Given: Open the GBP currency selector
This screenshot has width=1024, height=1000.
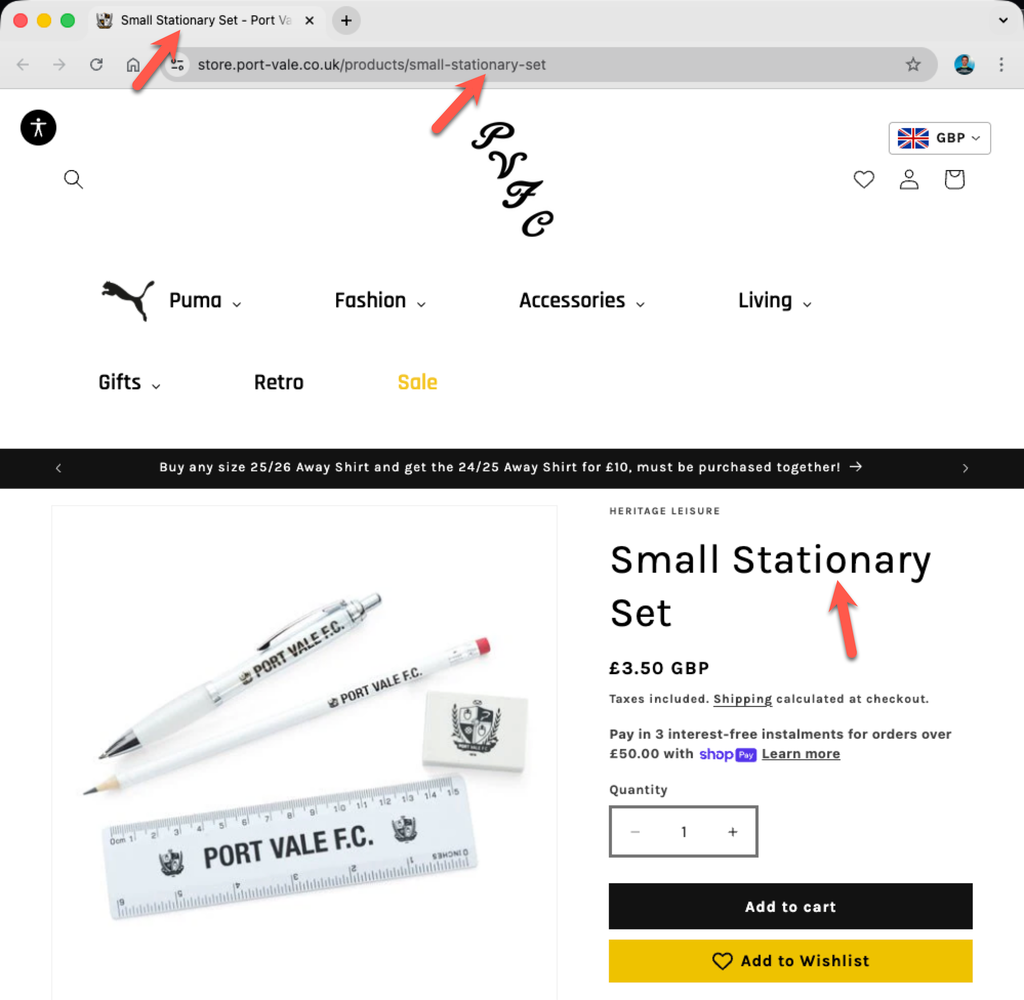Looking at the screenshot, I should (939, 138).
